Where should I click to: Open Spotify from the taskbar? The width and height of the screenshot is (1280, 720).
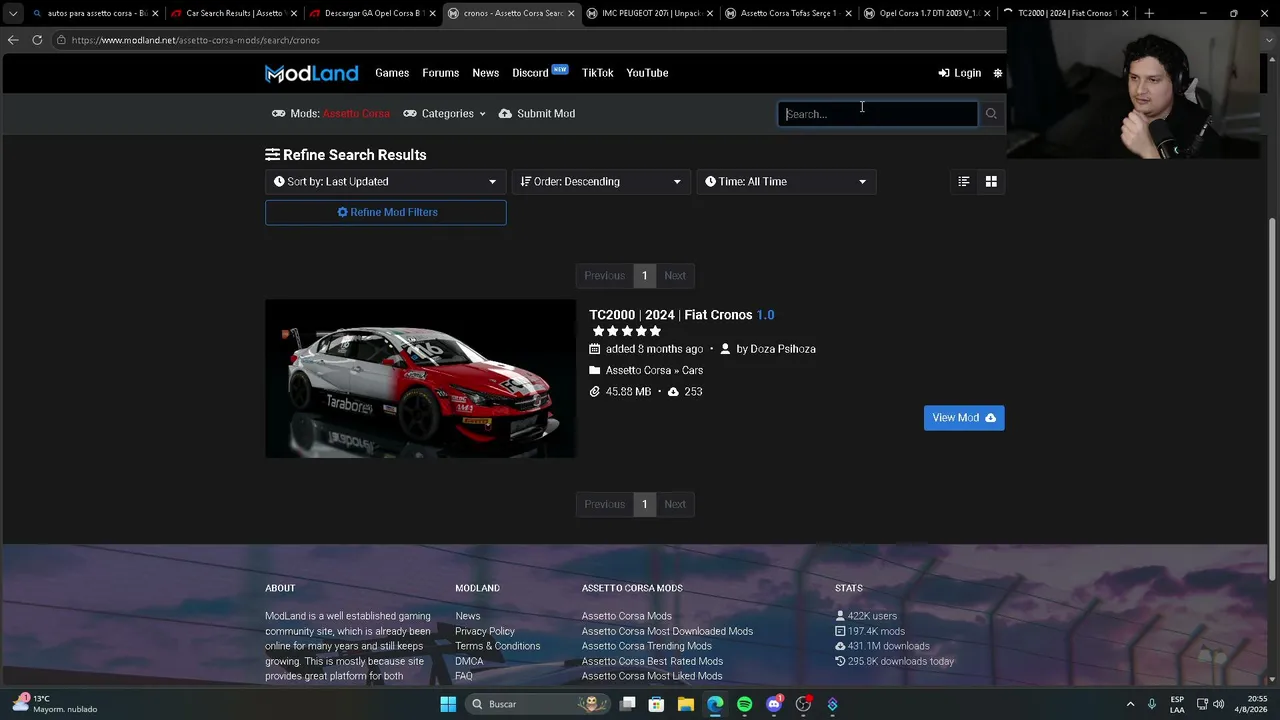[x=744, y=704]
